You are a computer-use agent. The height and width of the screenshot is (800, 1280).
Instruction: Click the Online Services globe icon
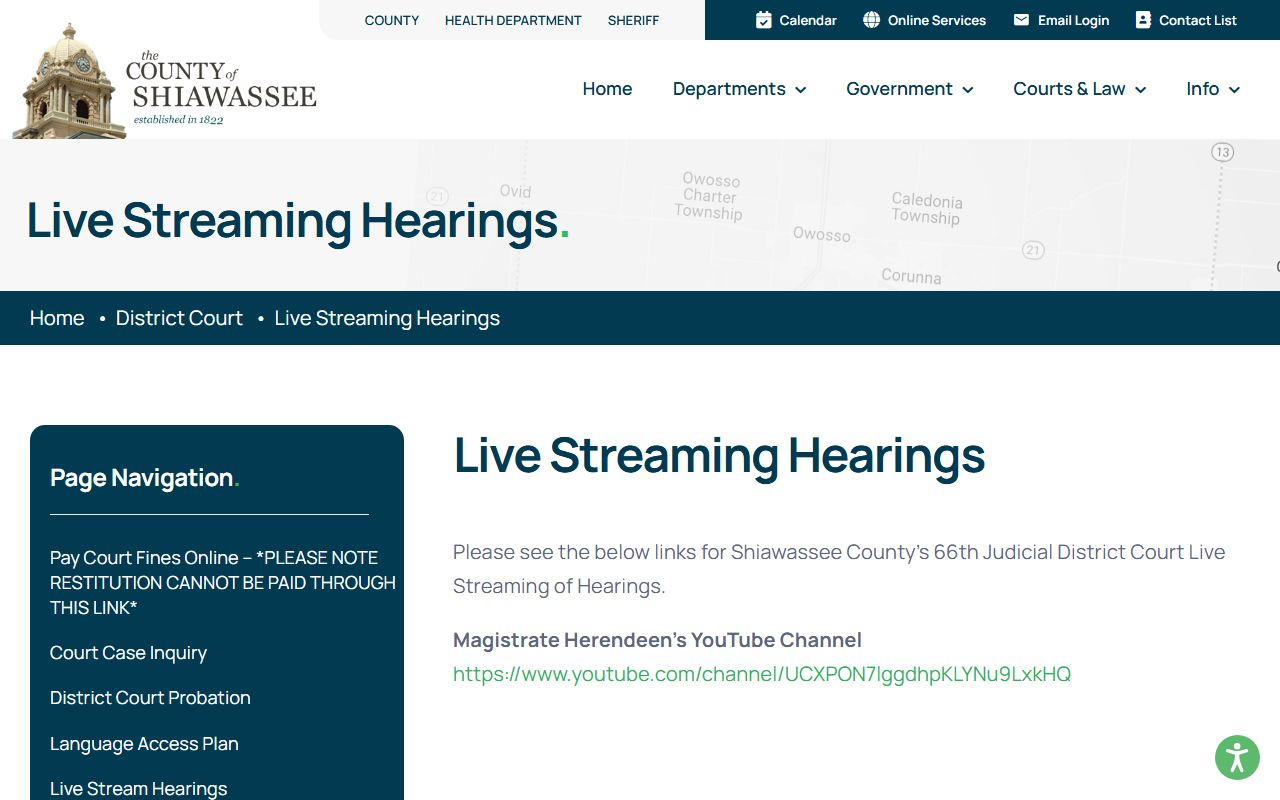871,20
